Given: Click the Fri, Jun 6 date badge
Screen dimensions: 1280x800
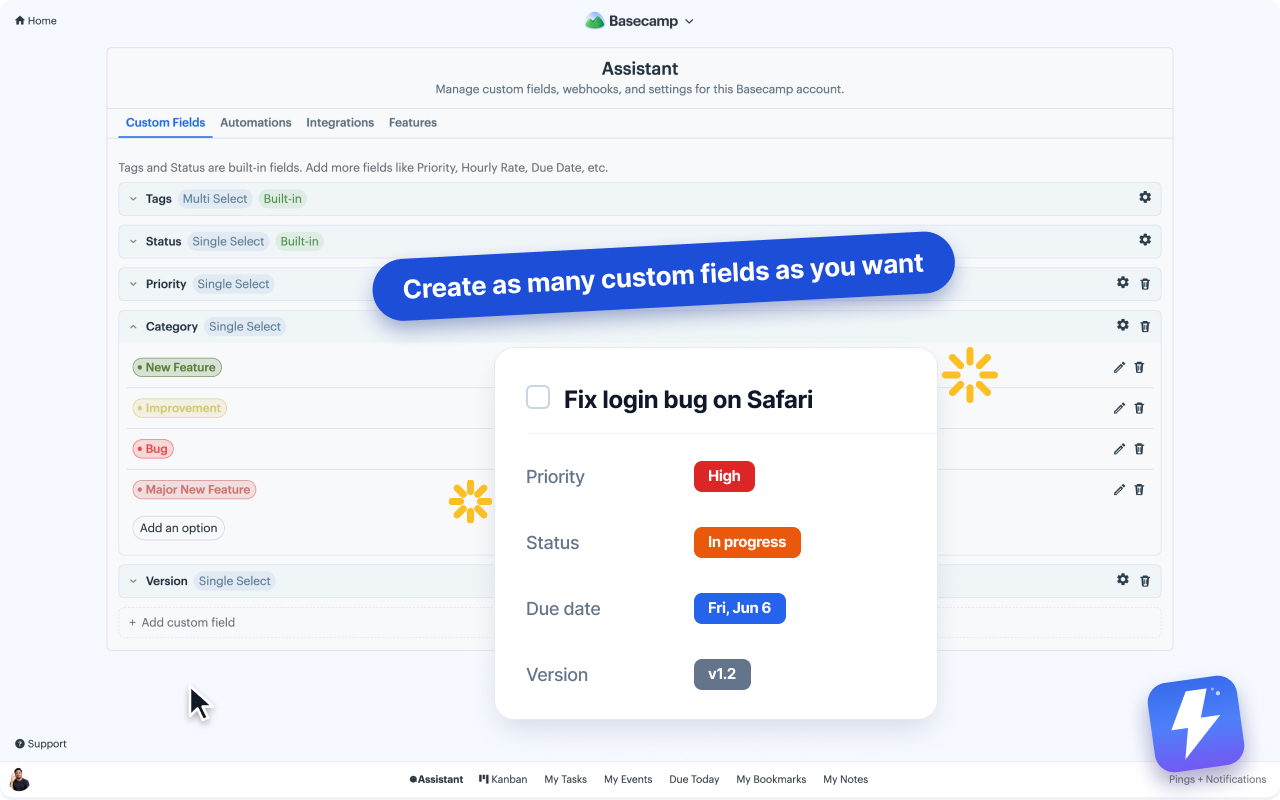Looking at the screenshot, I should (740, 608).
